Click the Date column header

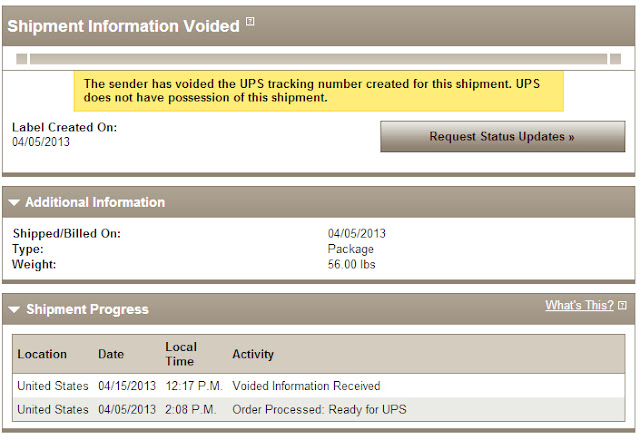point(111,354)
